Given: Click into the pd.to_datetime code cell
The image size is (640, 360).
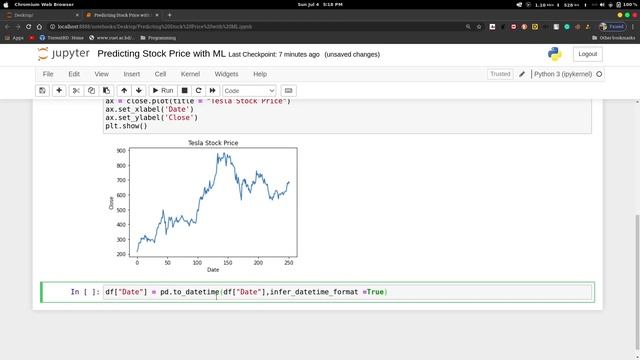Looking at the screenshot, I should coord(347,292).
